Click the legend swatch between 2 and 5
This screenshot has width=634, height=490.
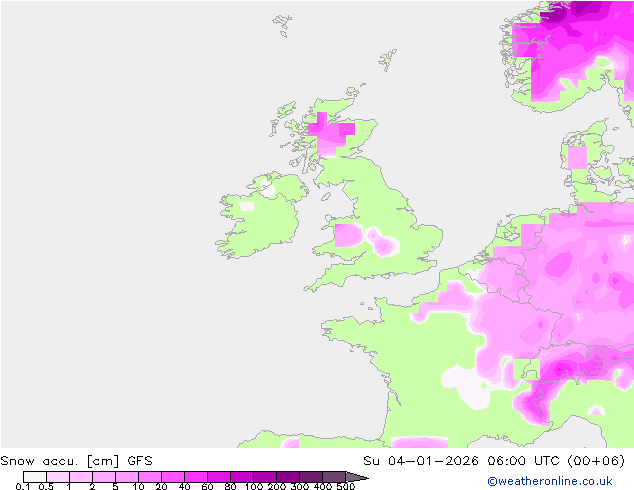pos(104,477)
